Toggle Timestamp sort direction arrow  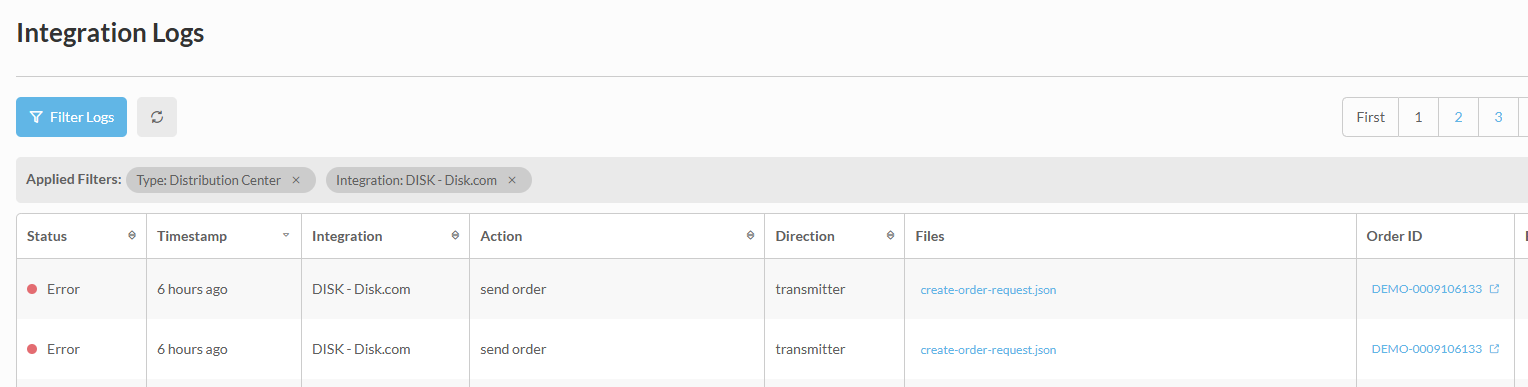286,236
